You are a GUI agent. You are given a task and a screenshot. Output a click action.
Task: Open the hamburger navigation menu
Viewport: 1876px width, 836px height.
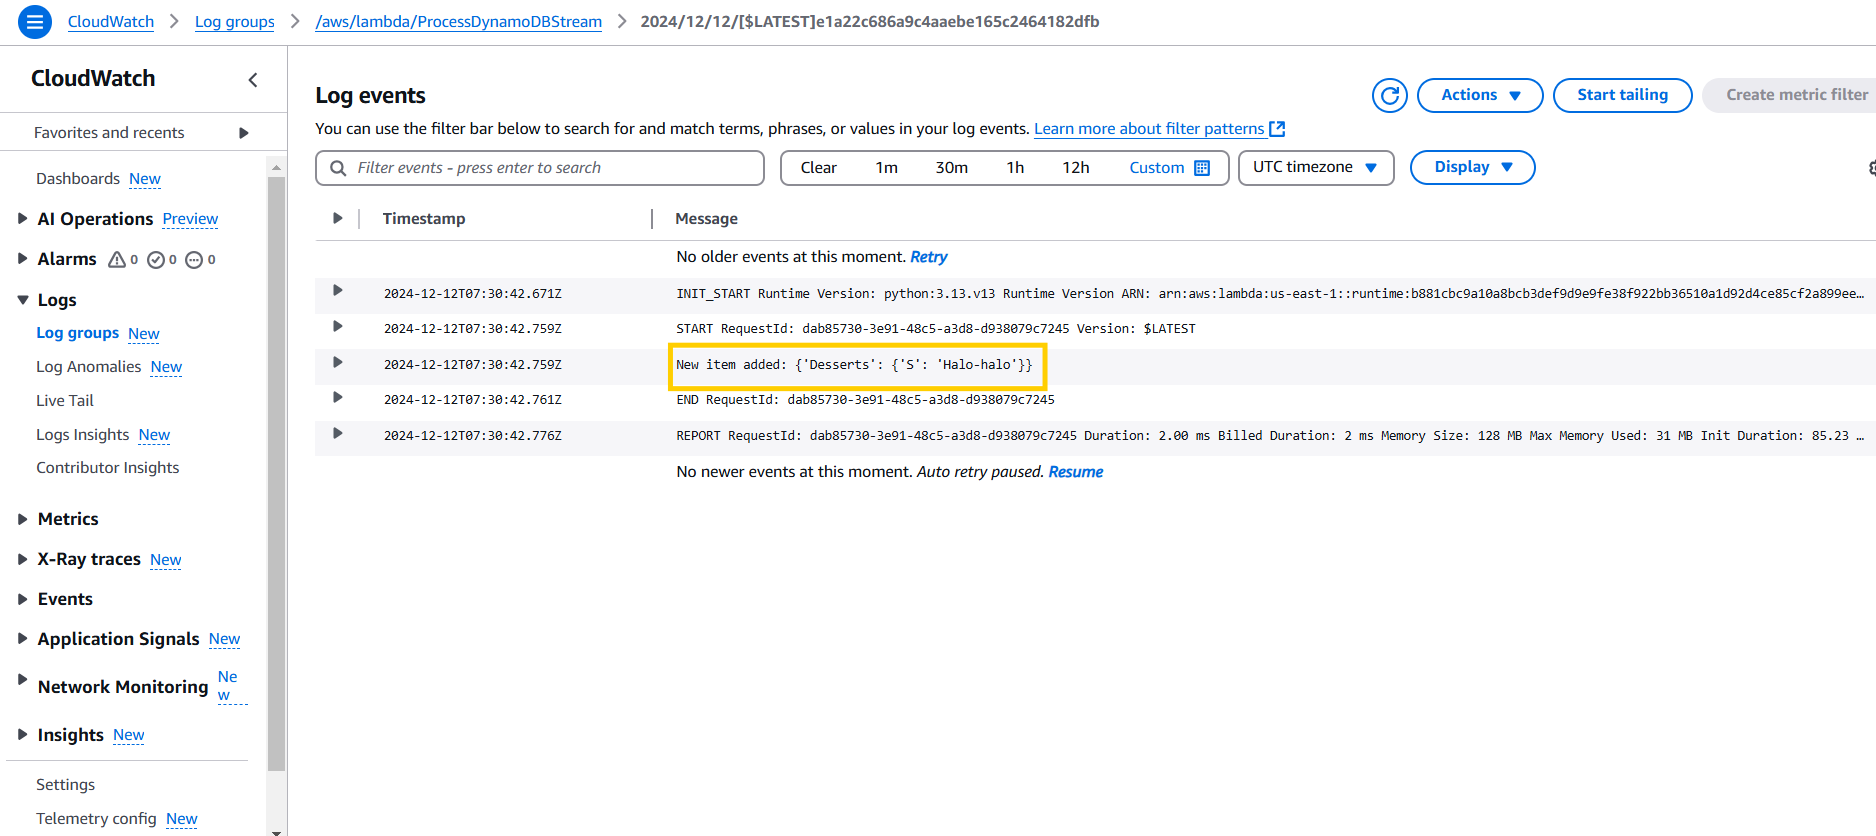click(x=34, y=21)
